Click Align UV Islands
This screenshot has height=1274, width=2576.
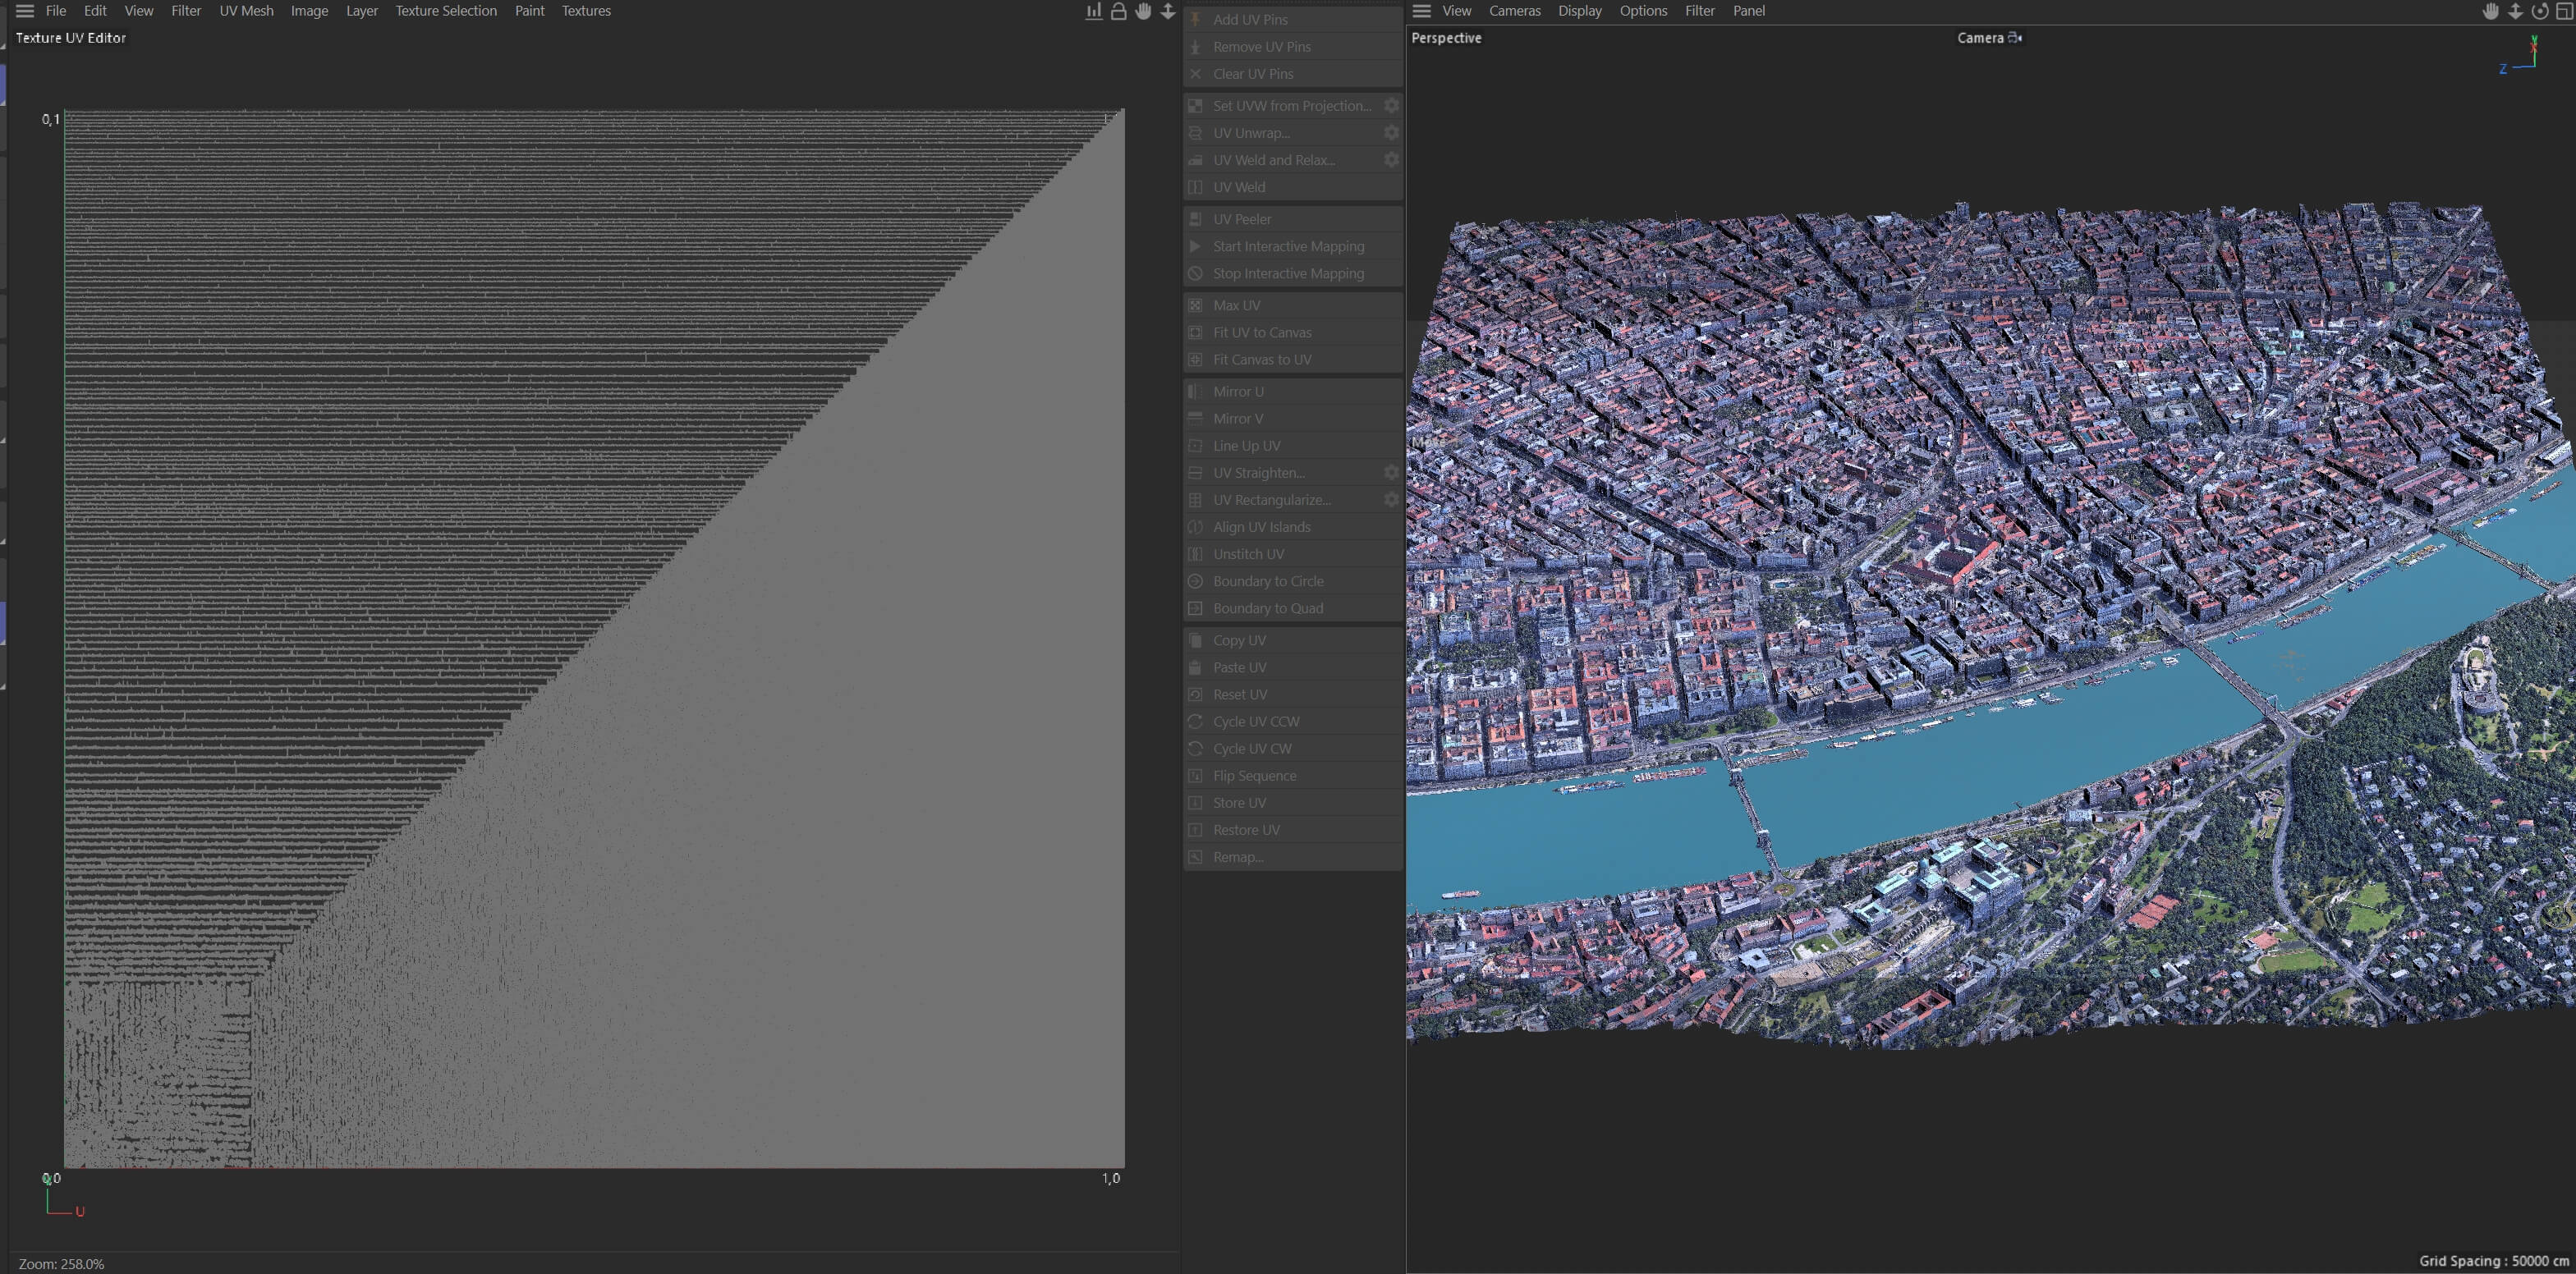1293,526
